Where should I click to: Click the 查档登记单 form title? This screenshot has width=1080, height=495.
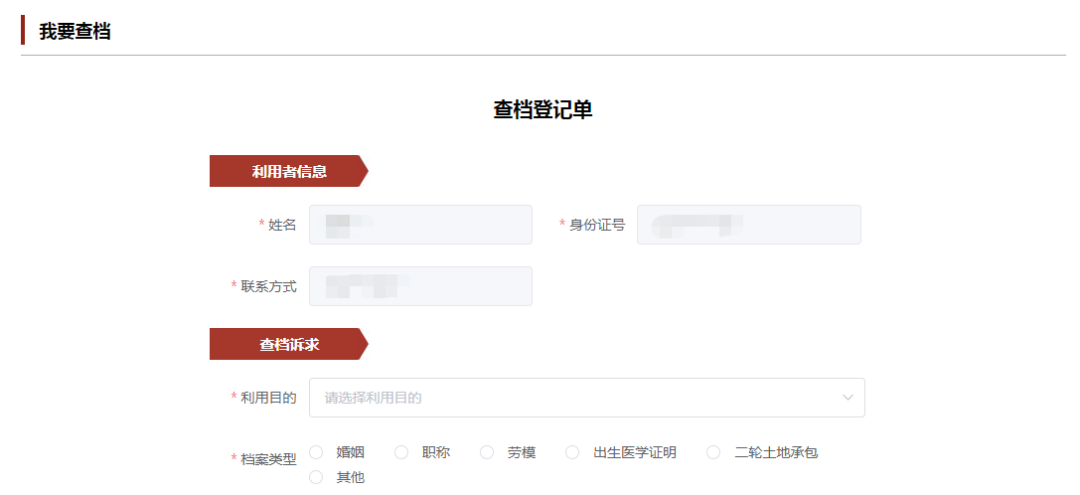(x=542, y=110)
